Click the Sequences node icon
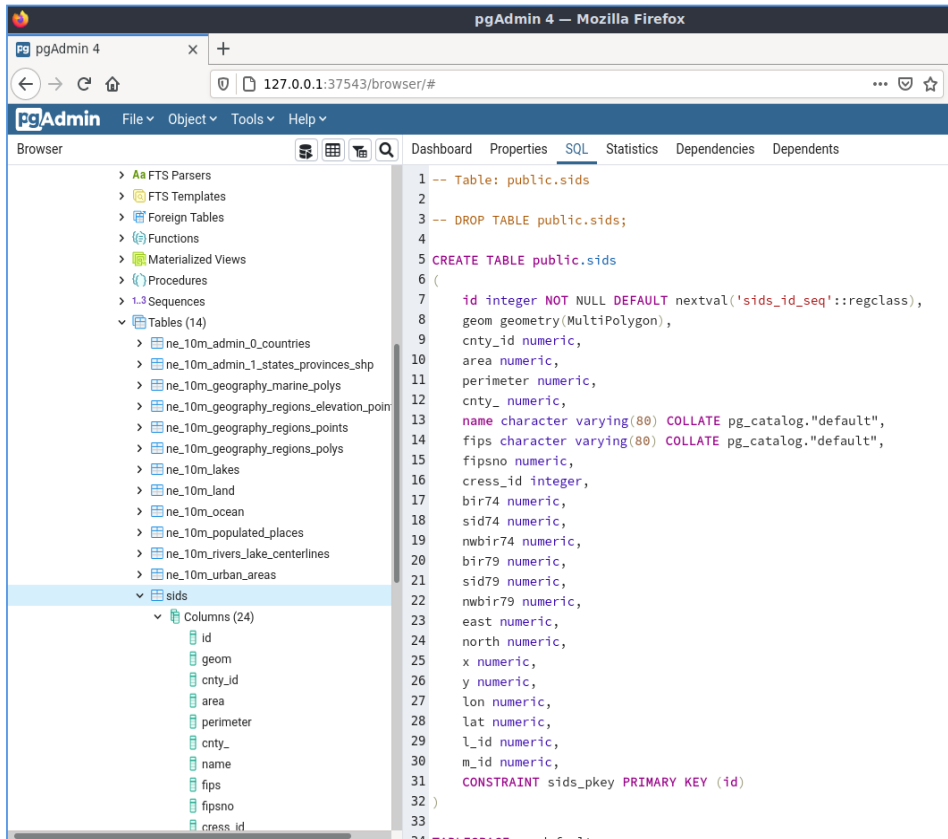Viewport: 948px width, 839px height. click(139, 301)
